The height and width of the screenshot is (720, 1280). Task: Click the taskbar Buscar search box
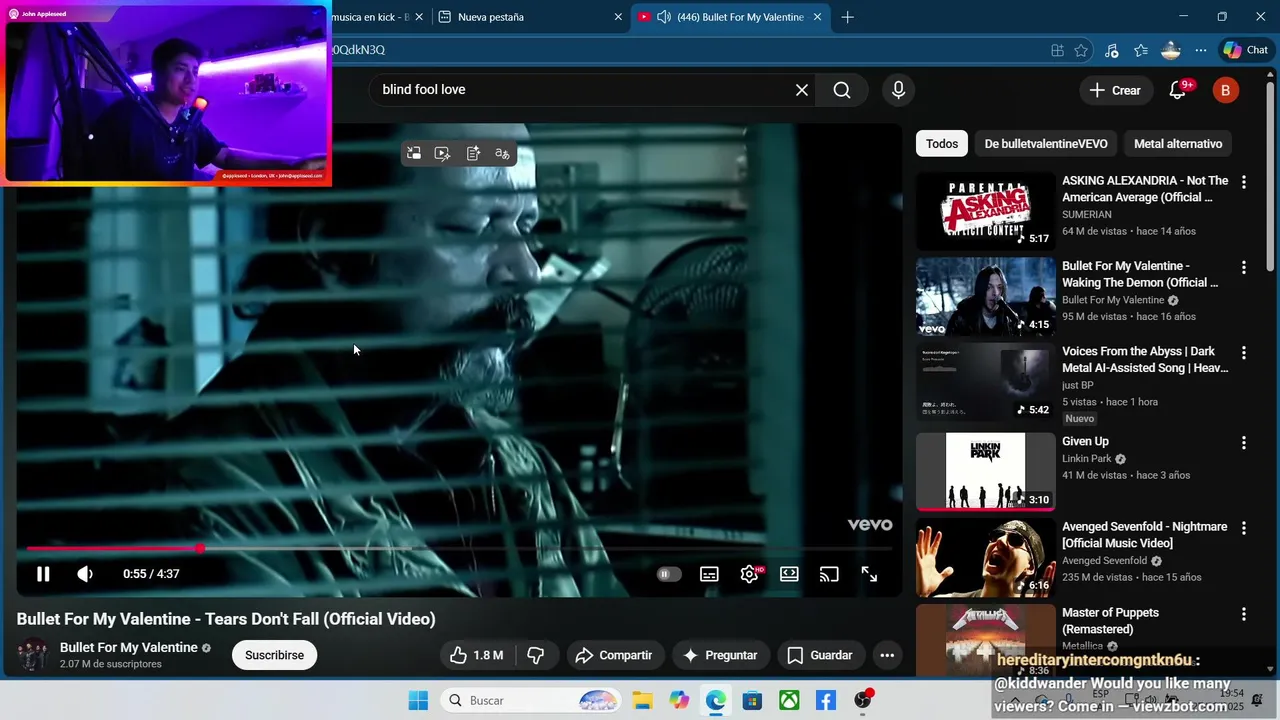point(531,700)
